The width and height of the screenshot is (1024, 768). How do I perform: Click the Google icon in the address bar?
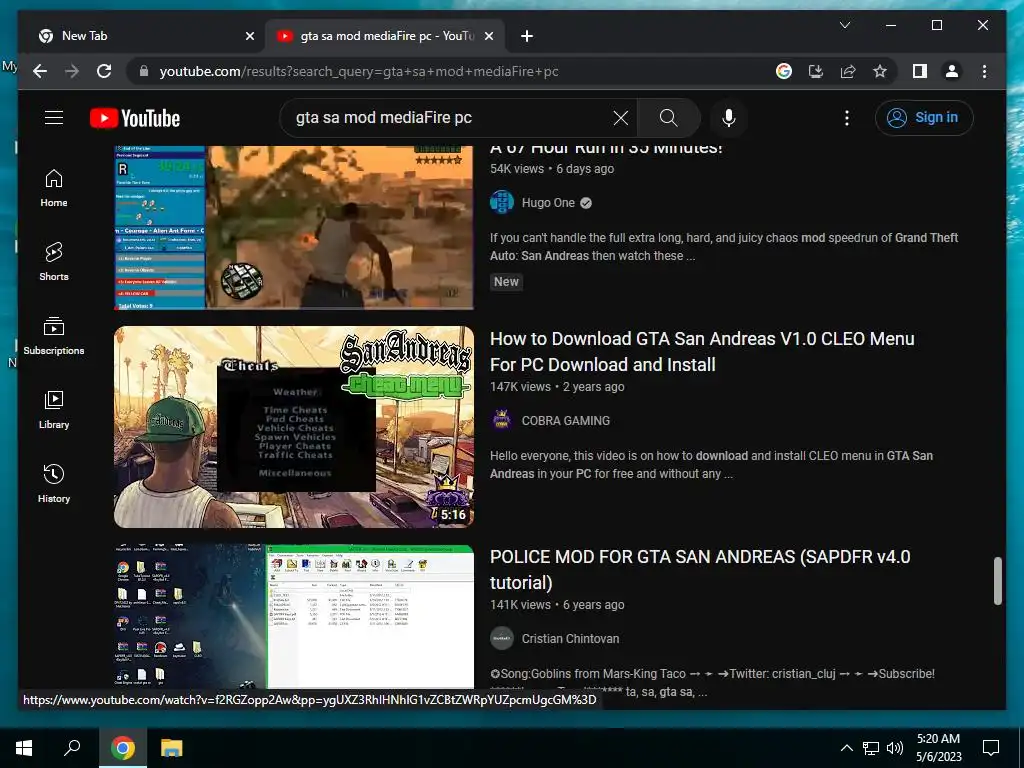coord(784,71)
